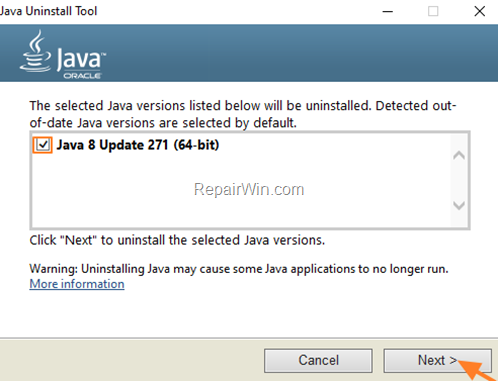This screenshot has width=498, height=381.
Task: Click the uninstall warning text
Action: coord(239,269)
